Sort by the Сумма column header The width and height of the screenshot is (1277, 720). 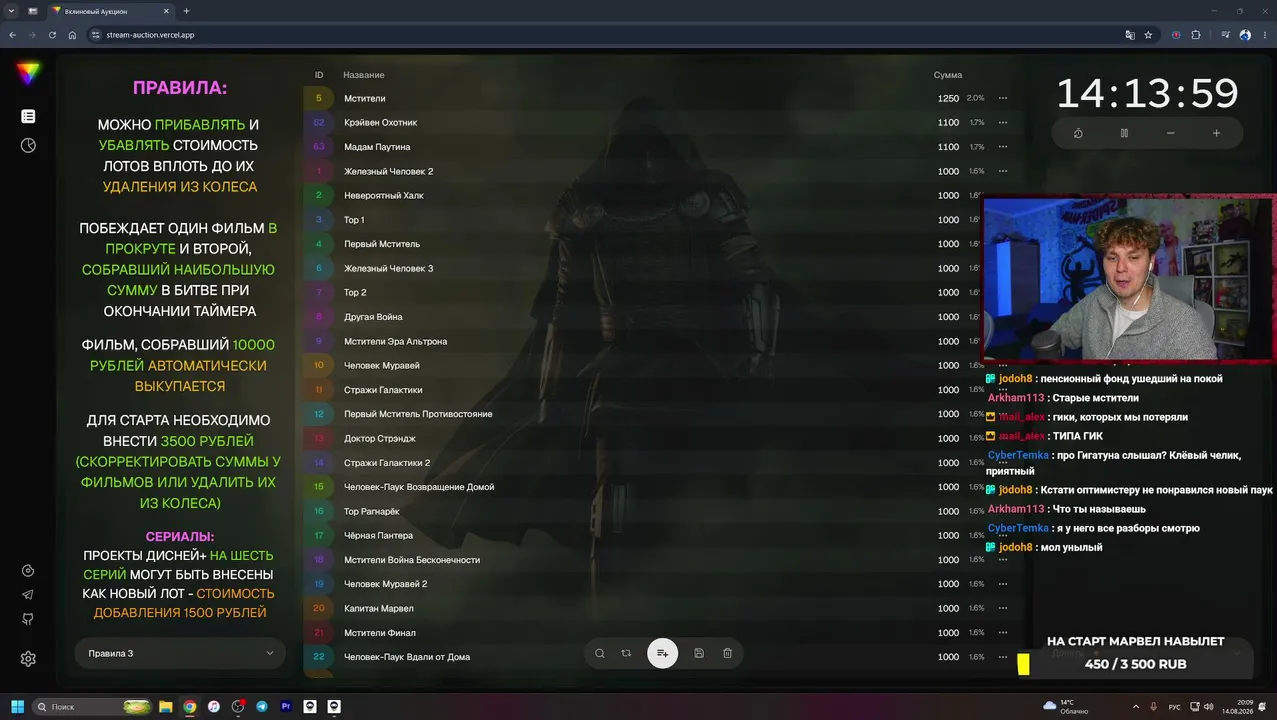[x=948, y=75]
